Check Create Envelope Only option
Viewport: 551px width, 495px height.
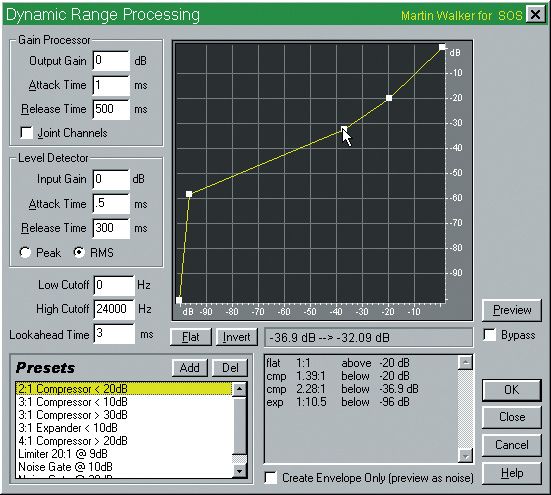(x=271, y=478)
